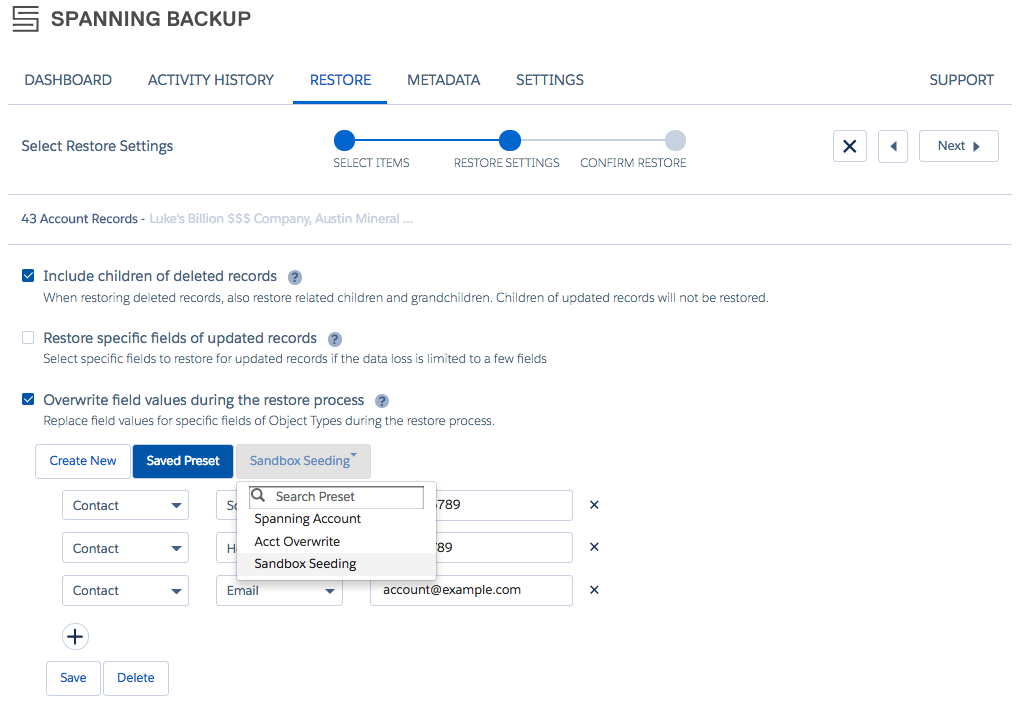Open the Sandbox Seeding preset dropdown
The image size is (1019, 707).
tap(303, 461)
